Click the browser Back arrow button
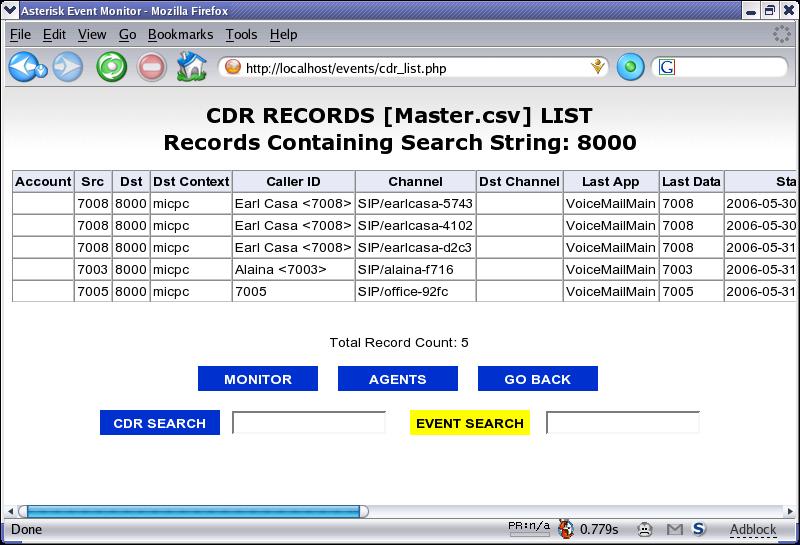The image size is (800, 545). click(25, 68)
